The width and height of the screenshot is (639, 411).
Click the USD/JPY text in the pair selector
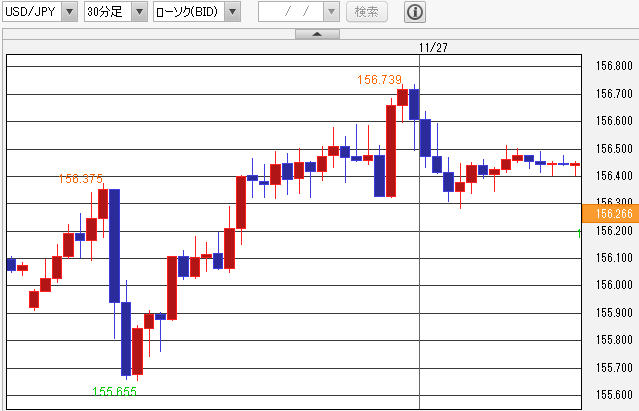tap(31, 13)
